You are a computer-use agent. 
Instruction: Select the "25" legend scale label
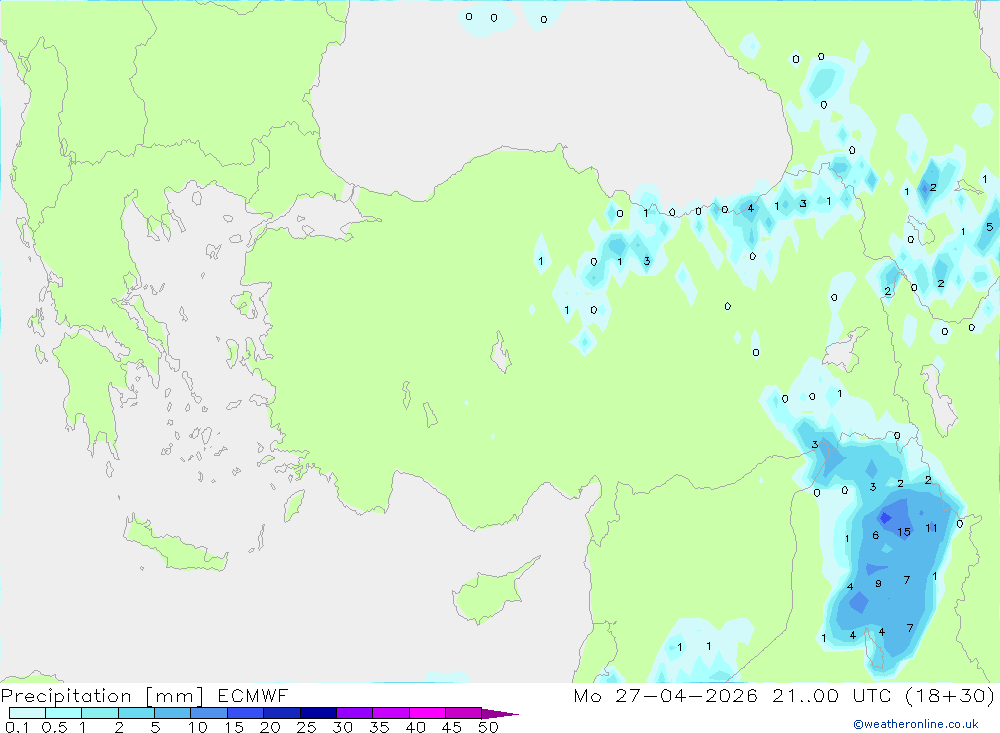click(x=307, y=727)
